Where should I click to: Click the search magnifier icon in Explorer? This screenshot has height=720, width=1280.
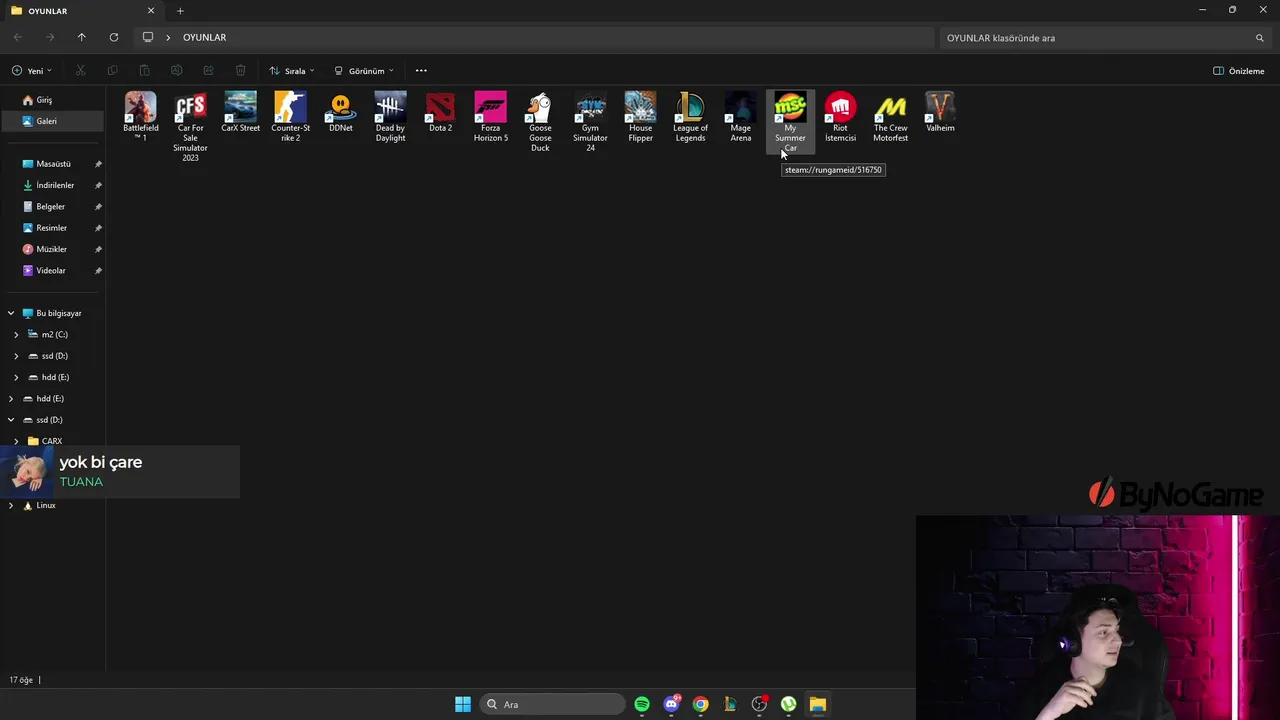coord(1260,38)
